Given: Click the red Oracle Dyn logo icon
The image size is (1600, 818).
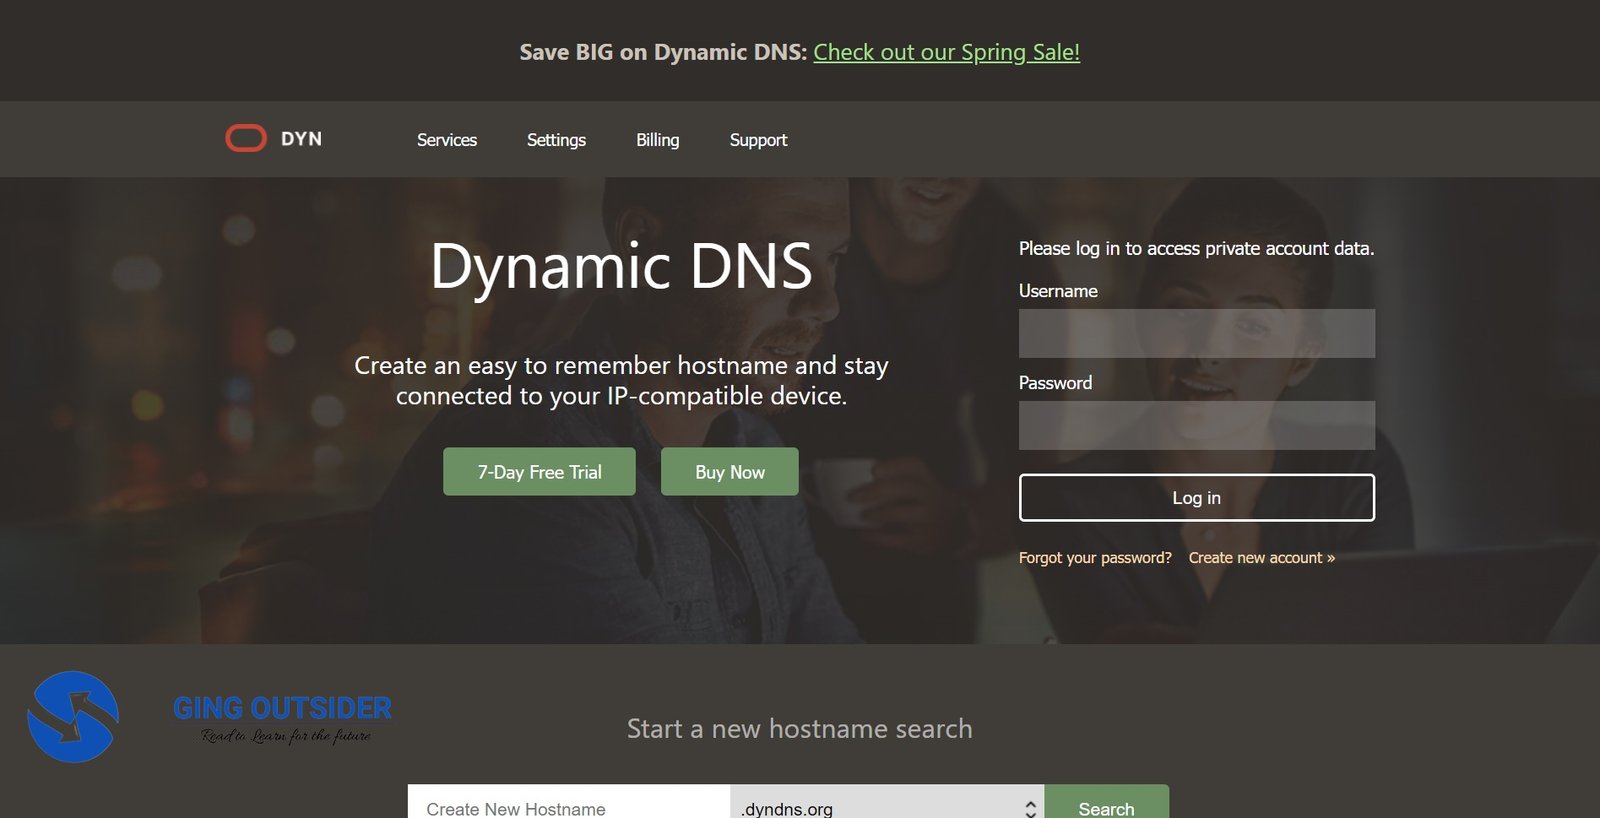Looking at the screenshot, I should (x=246, y=138).
